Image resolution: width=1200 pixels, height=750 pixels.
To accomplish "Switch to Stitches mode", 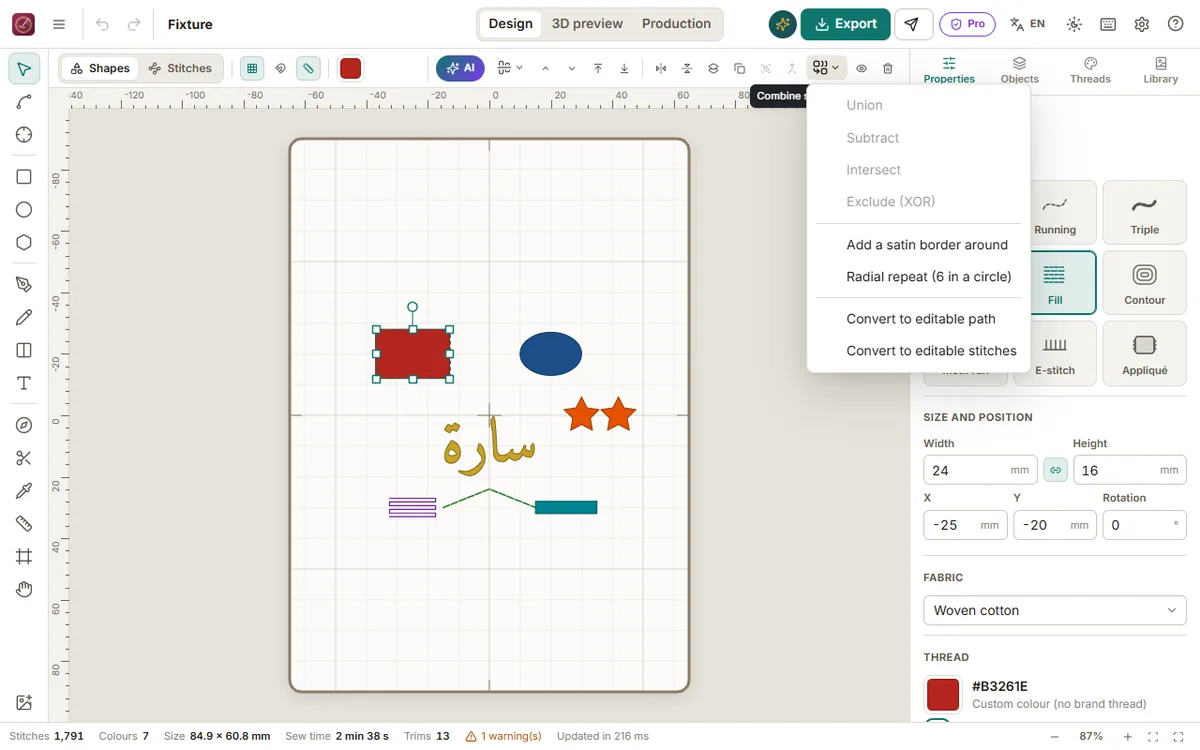I will [x=180, y=68].
